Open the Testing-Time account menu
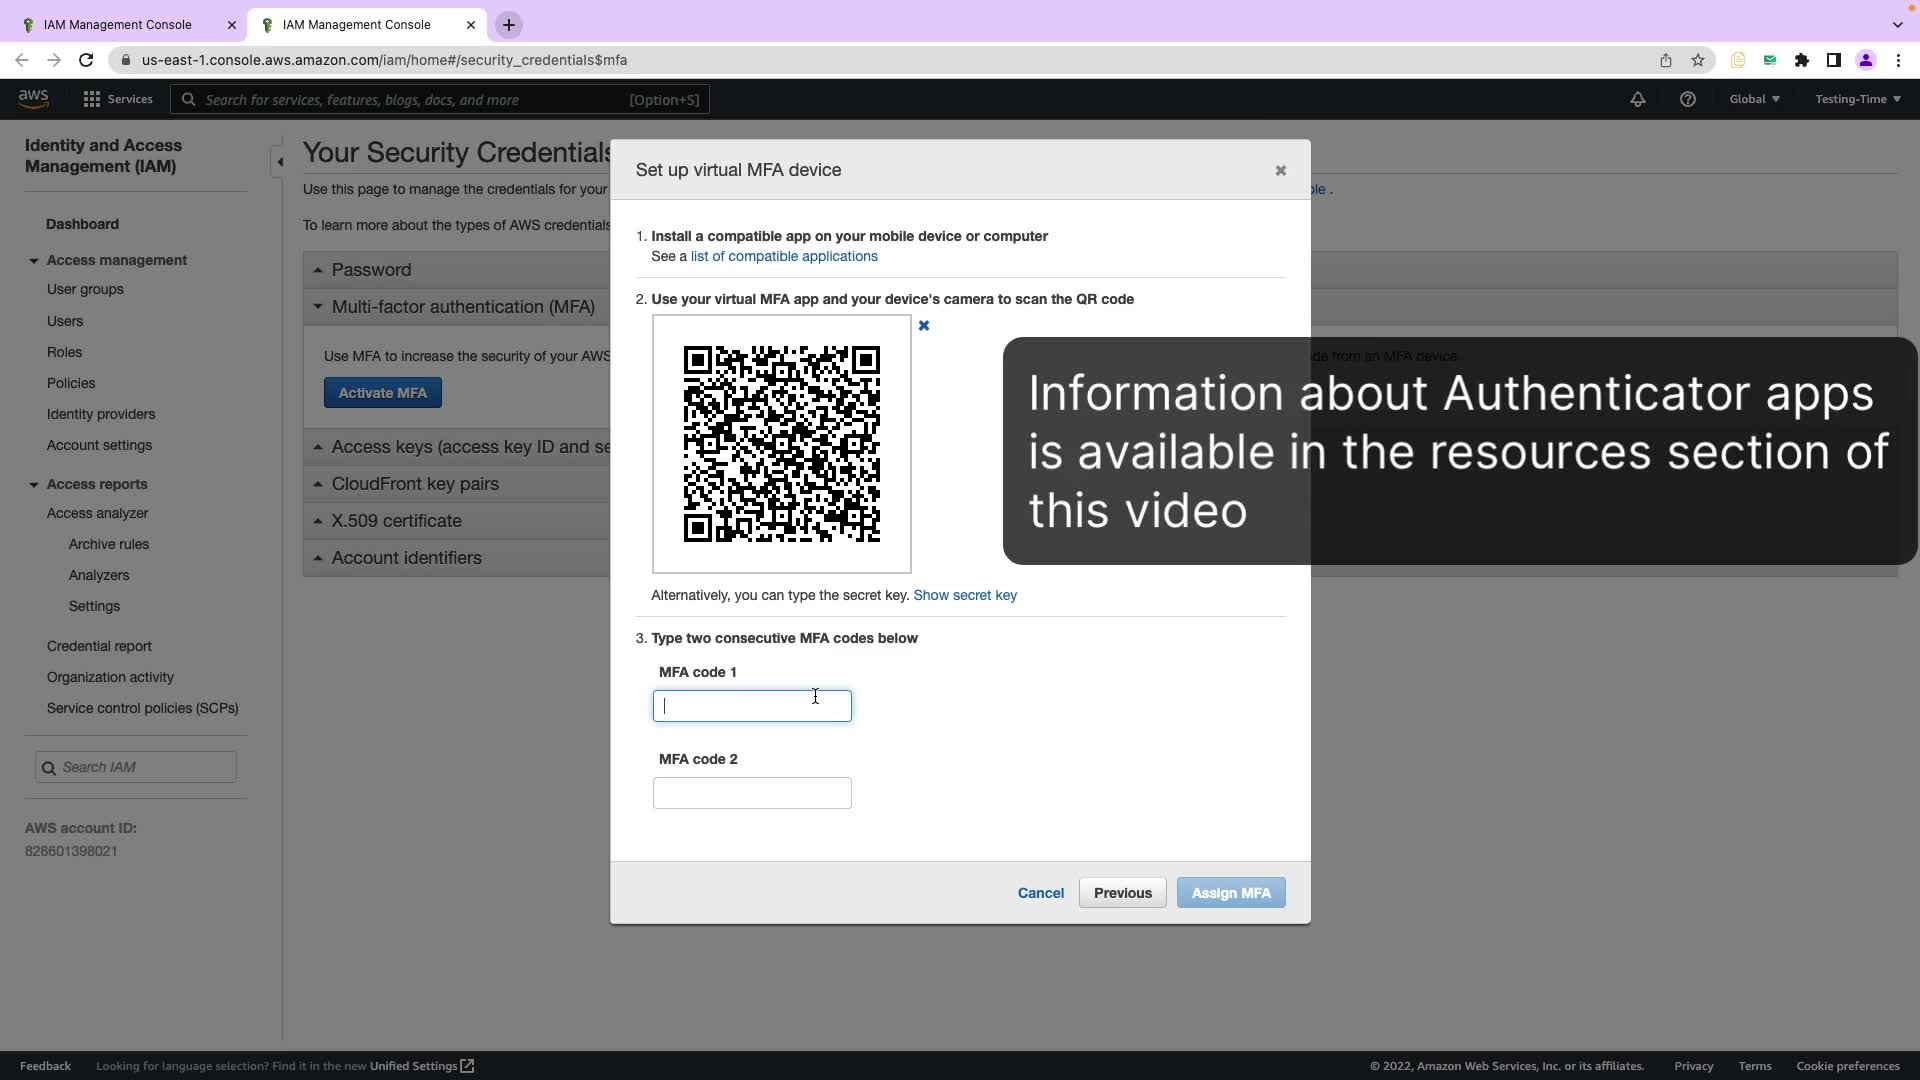This screenshot has height=1080, width=1920. pyautogui.click(x=1857, y=99)
